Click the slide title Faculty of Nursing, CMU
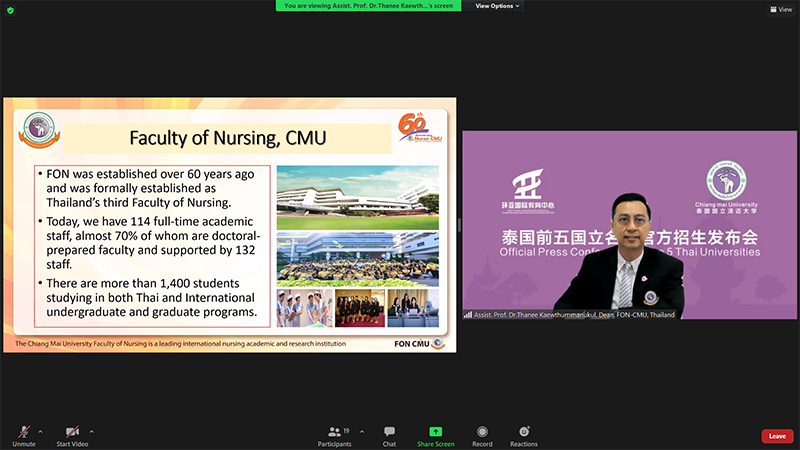The width and height of the screenshot is (800, 450). point(228,138)
